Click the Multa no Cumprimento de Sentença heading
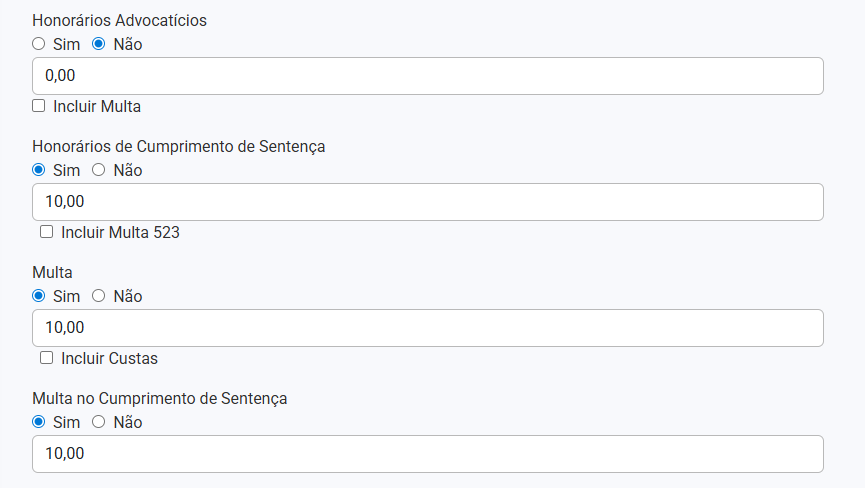The image size is (865, 488). click(159, 398)
